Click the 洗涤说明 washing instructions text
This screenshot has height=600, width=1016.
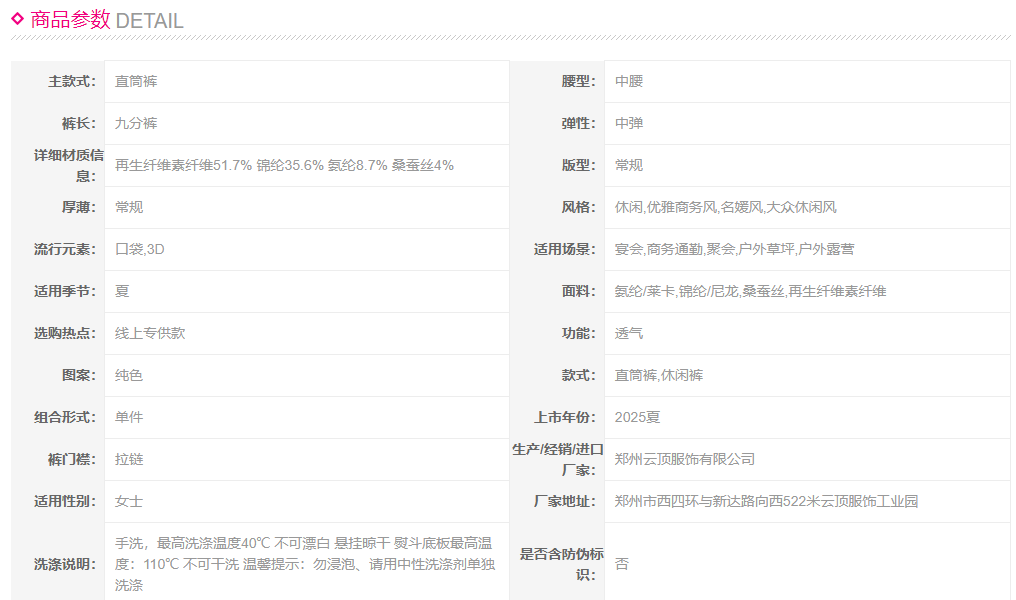coord(303,564)
